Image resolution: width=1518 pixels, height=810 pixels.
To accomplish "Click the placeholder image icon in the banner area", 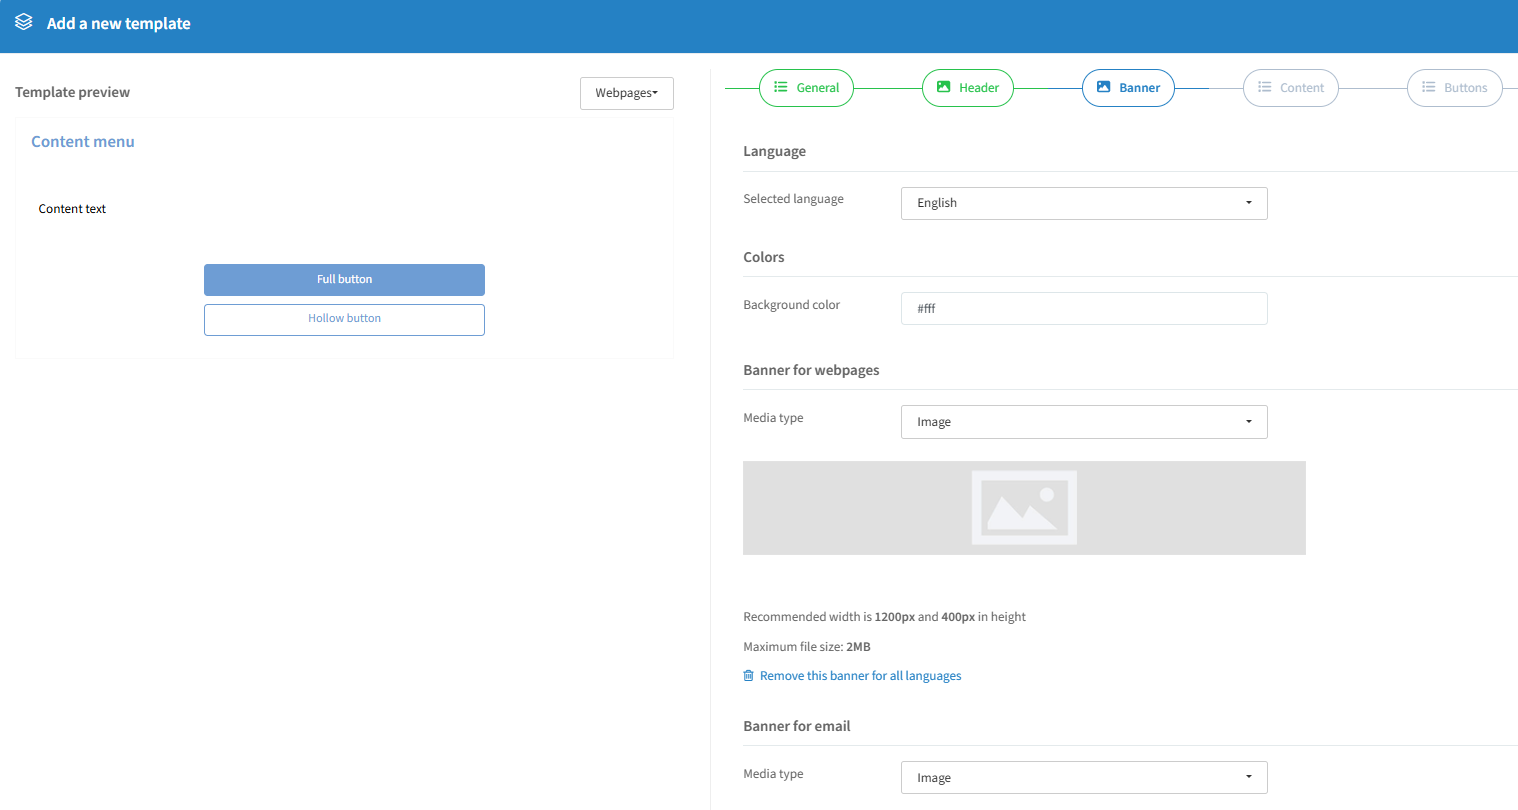I will [x=1024, y=508].
